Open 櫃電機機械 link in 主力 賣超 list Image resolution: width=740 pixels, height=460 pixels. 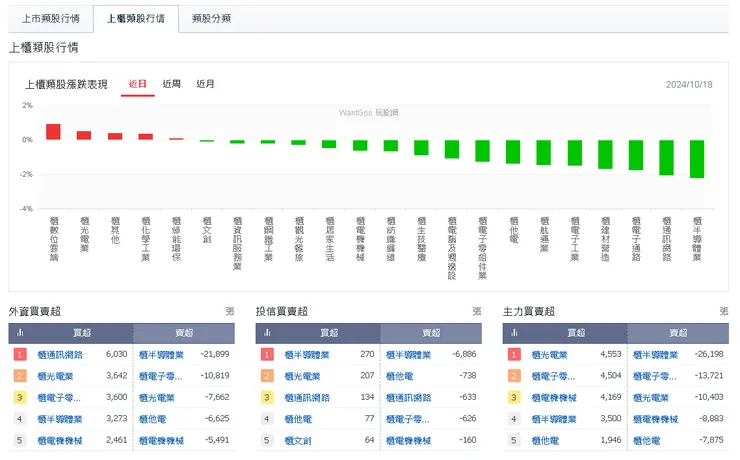(x=656, y=419)
